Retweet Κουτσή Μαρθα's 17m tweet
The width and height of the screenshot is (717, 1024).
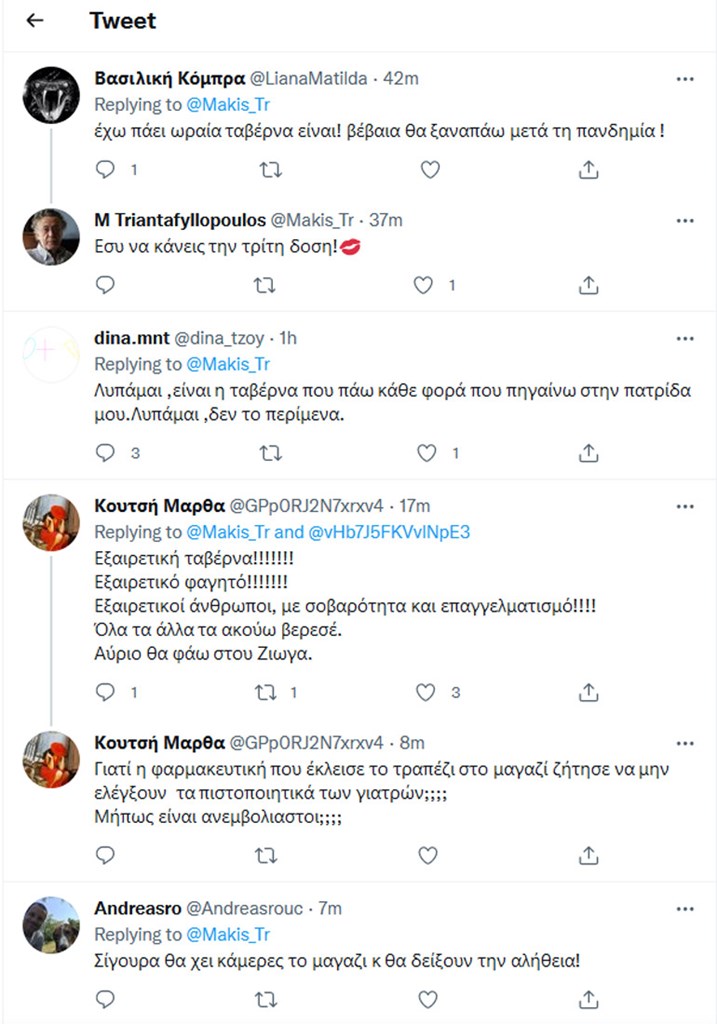(x=267, y=692)
